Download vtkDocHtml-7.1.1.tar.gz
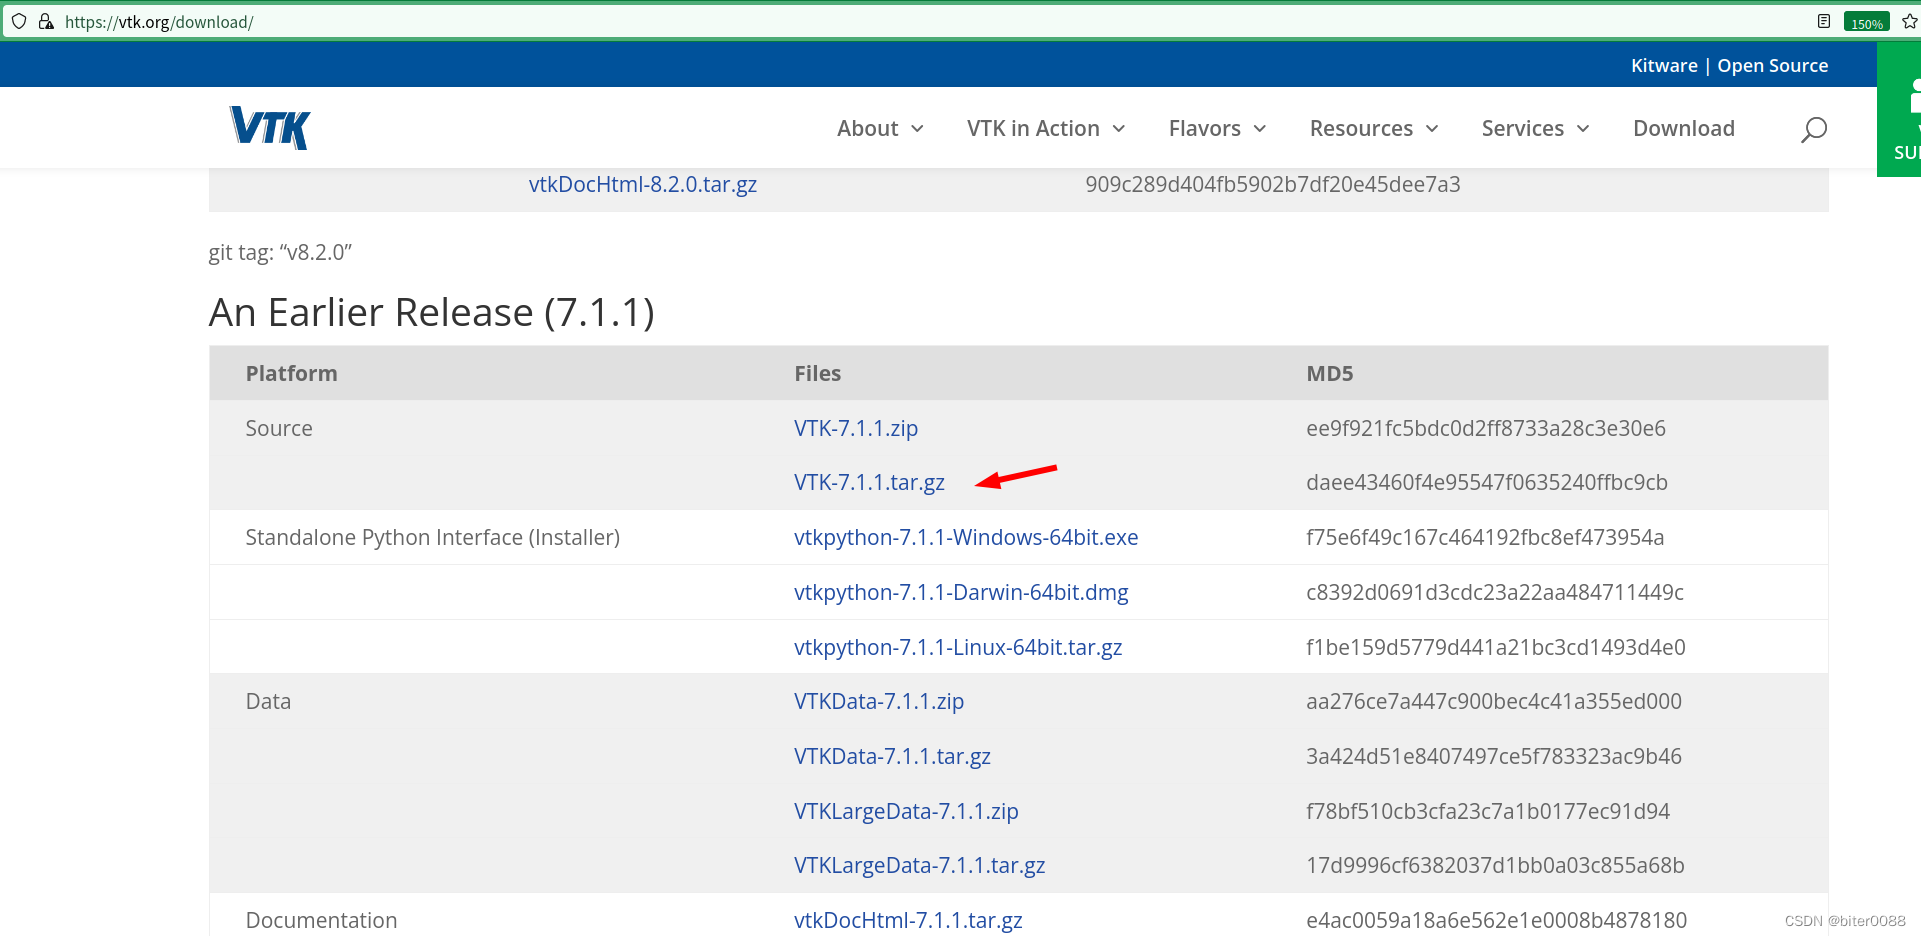The height and width of the screenshot is (936, 1921). (x=908, y=920)
